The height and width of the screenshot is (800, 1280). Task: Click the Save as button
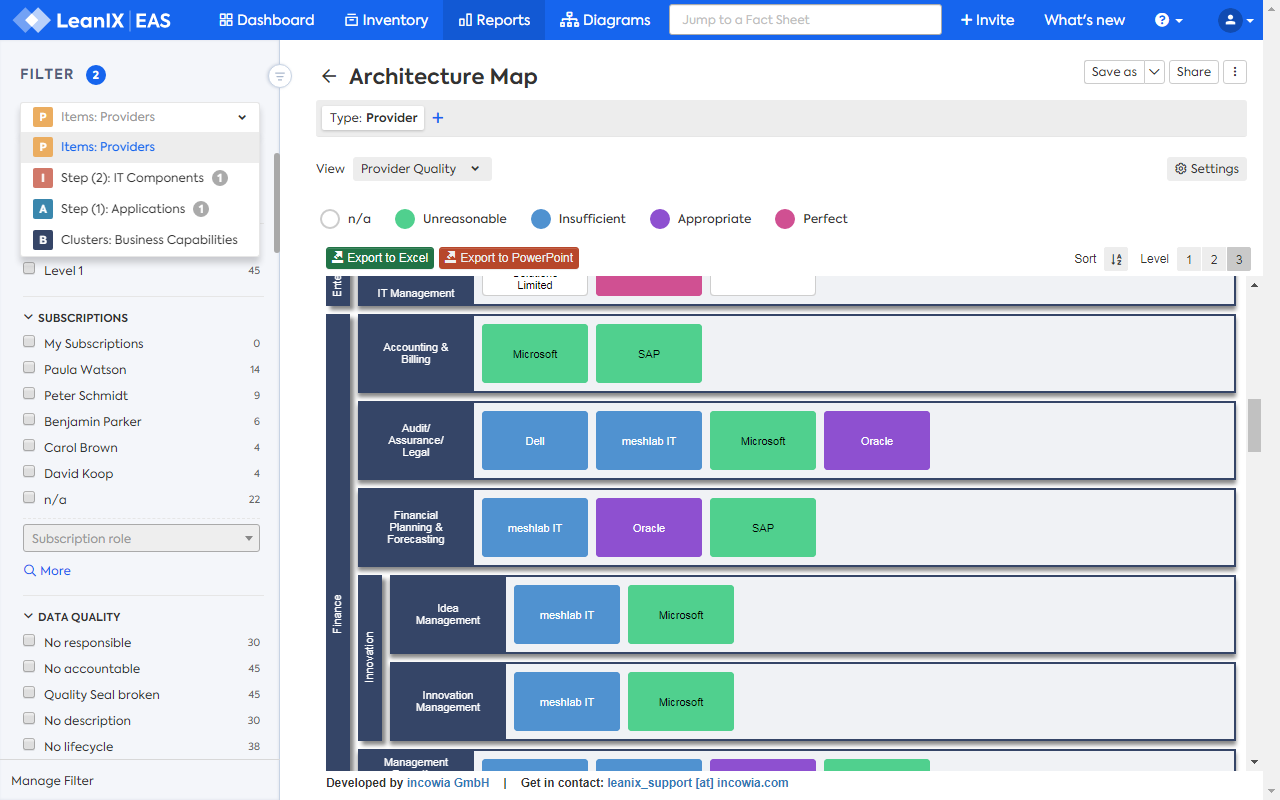click(x=1114, y=72)
